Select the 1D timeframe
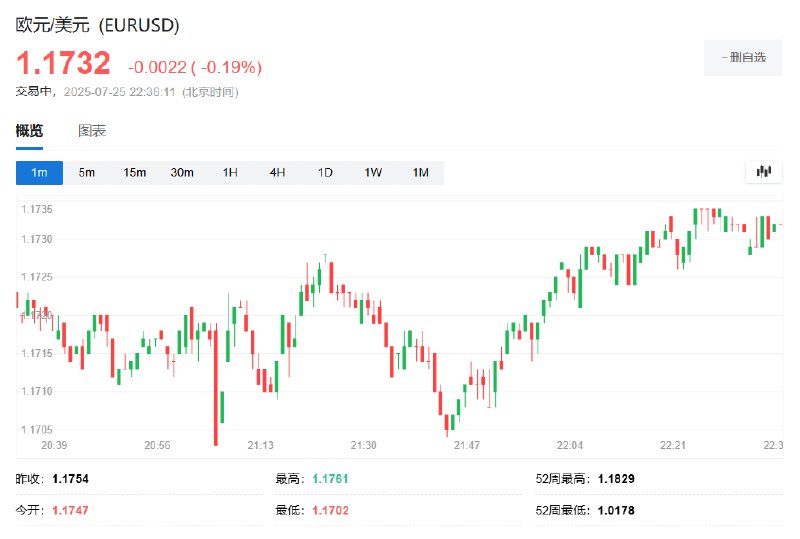Screen dimensions: 800x539 click(x=325, y=173)
